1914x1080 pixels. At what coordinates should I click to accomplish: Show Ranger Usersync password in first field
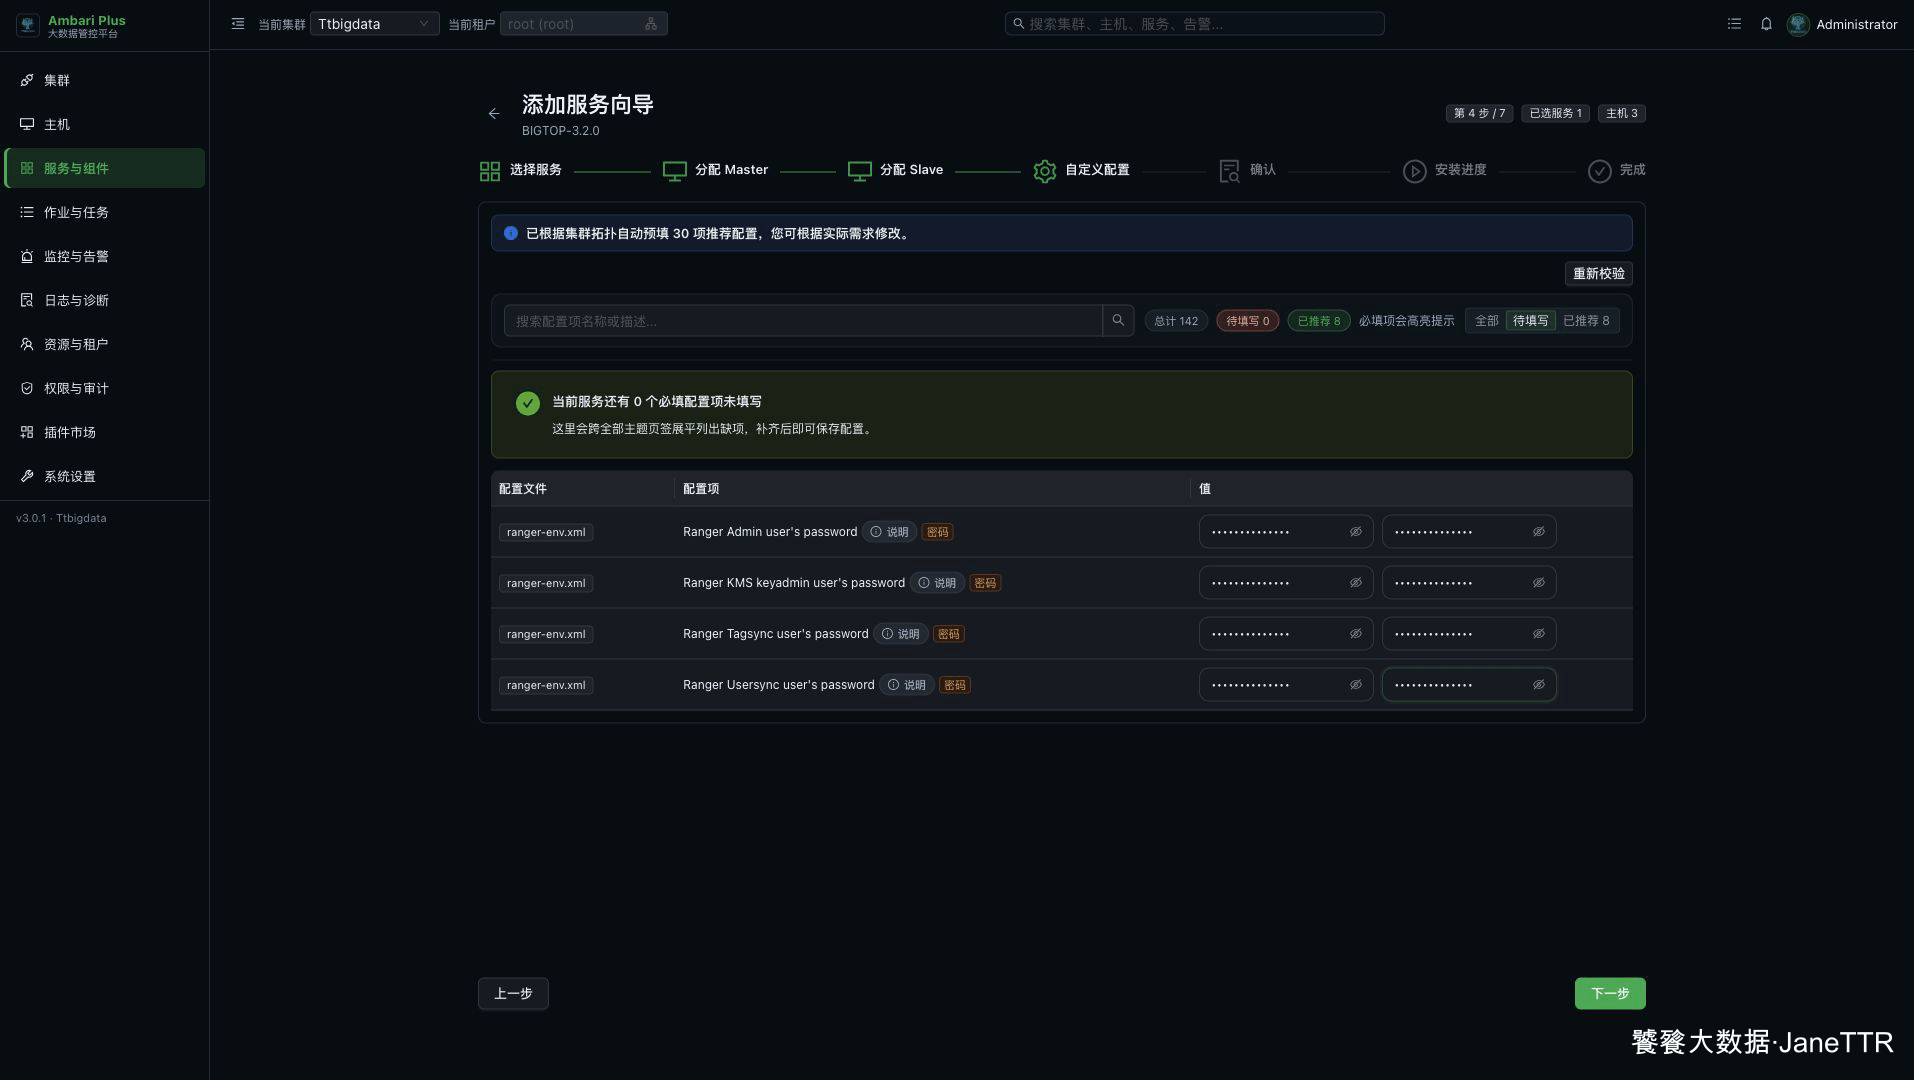pyautogui.click(x=1356, y=685)
